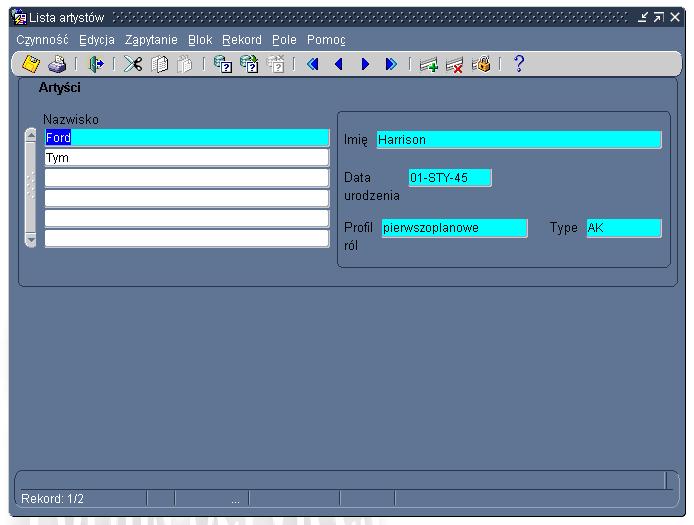Go to next record arrow
Screen dimensions: 694x525
point(365,64)
